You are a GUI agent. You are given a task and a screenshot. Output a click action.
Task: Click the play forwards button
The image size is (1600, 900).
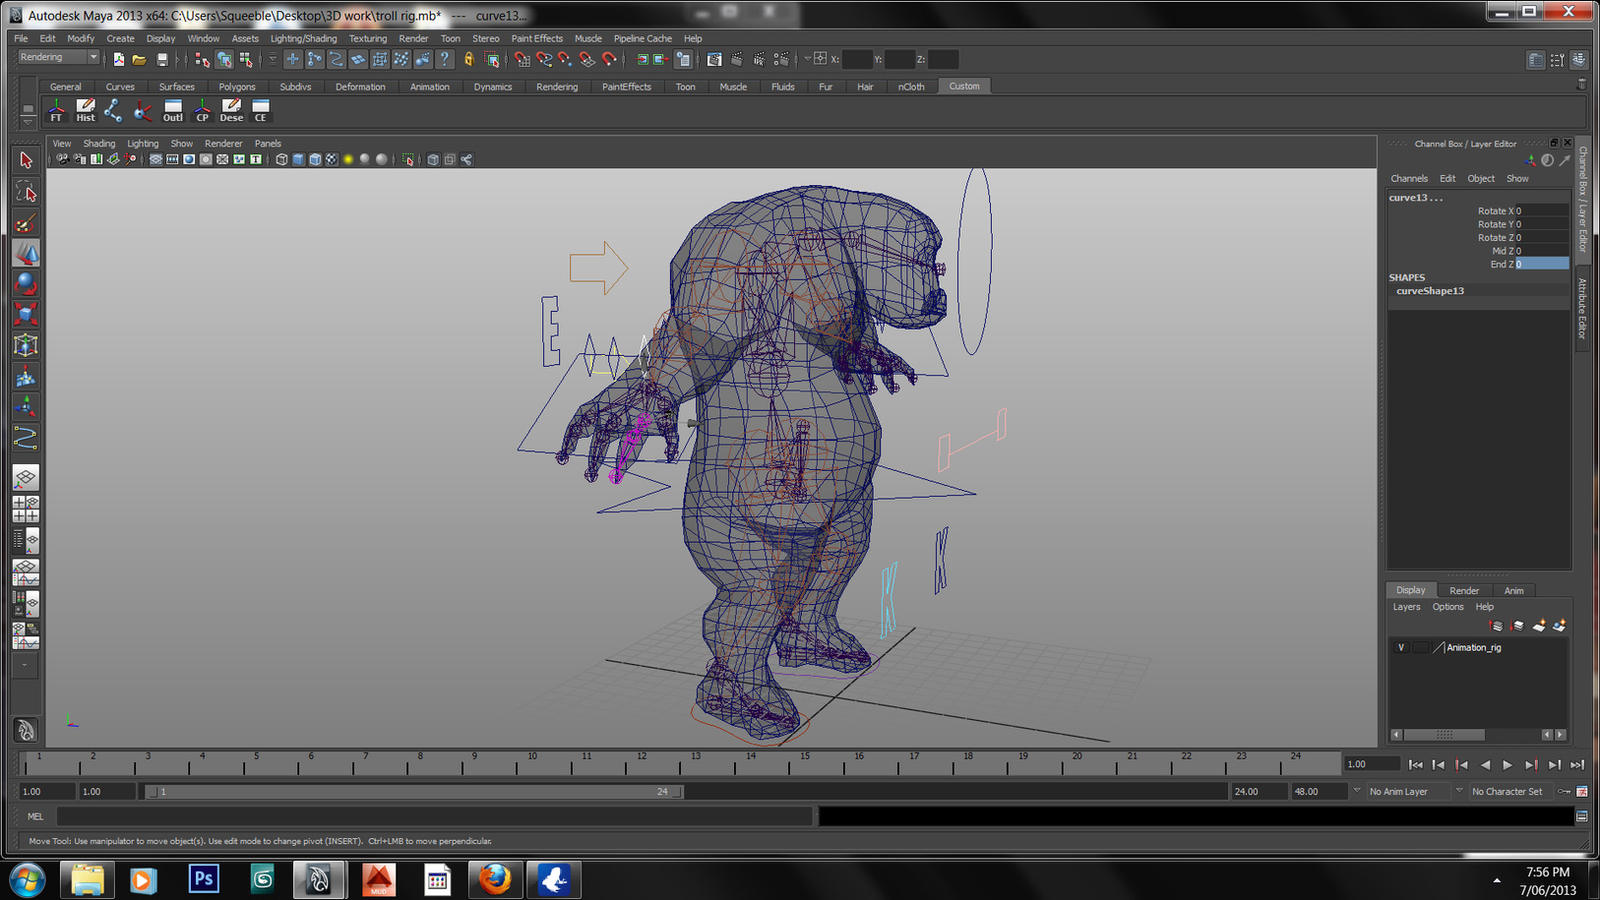pos(1508,765)
